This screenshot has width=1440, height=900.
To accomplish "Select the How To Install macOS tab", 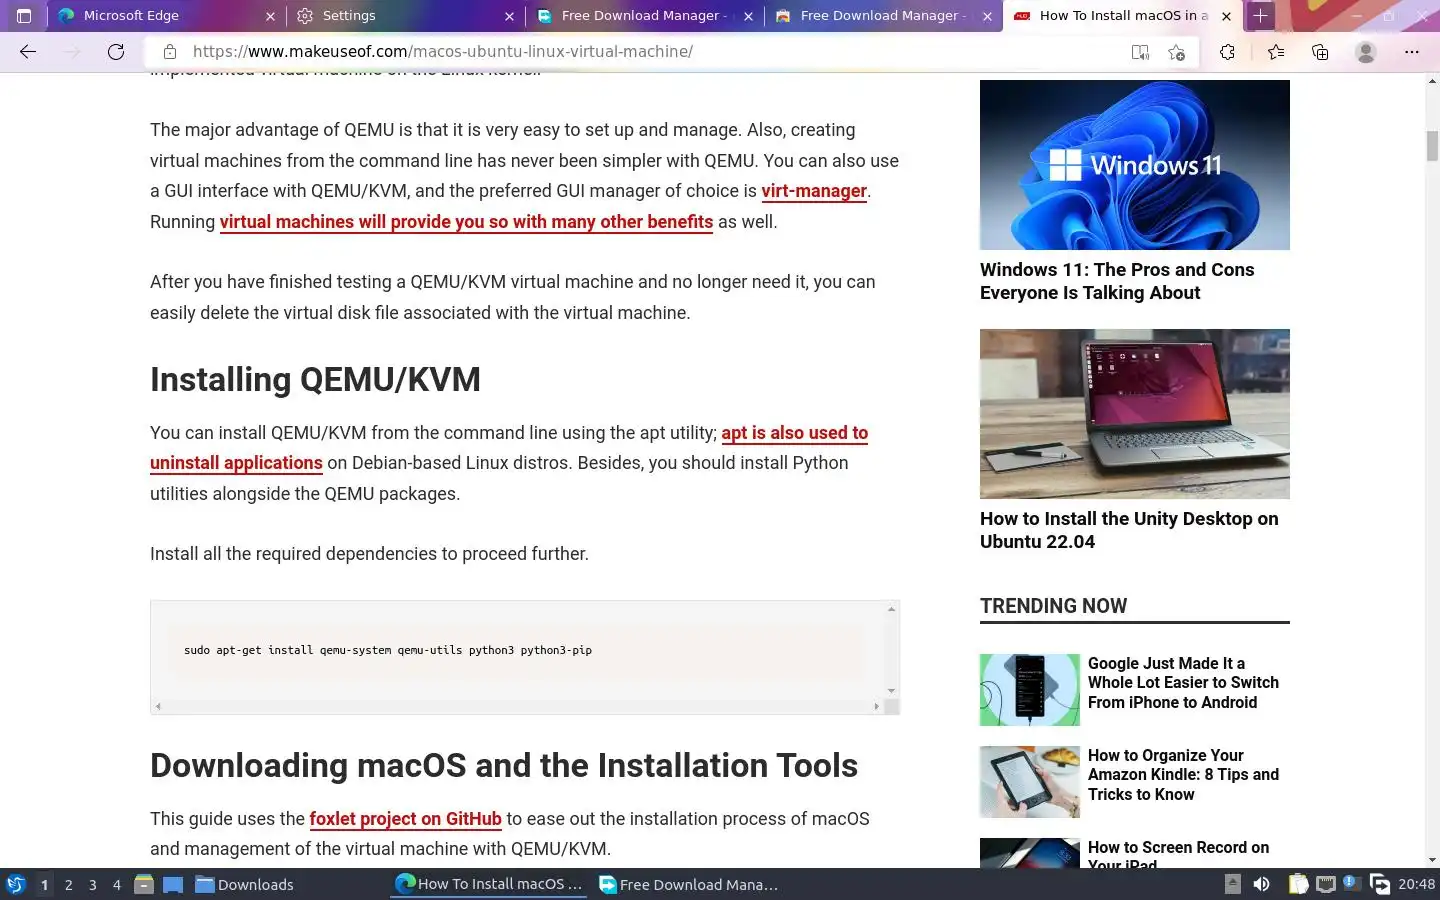I will (1123, 16).
